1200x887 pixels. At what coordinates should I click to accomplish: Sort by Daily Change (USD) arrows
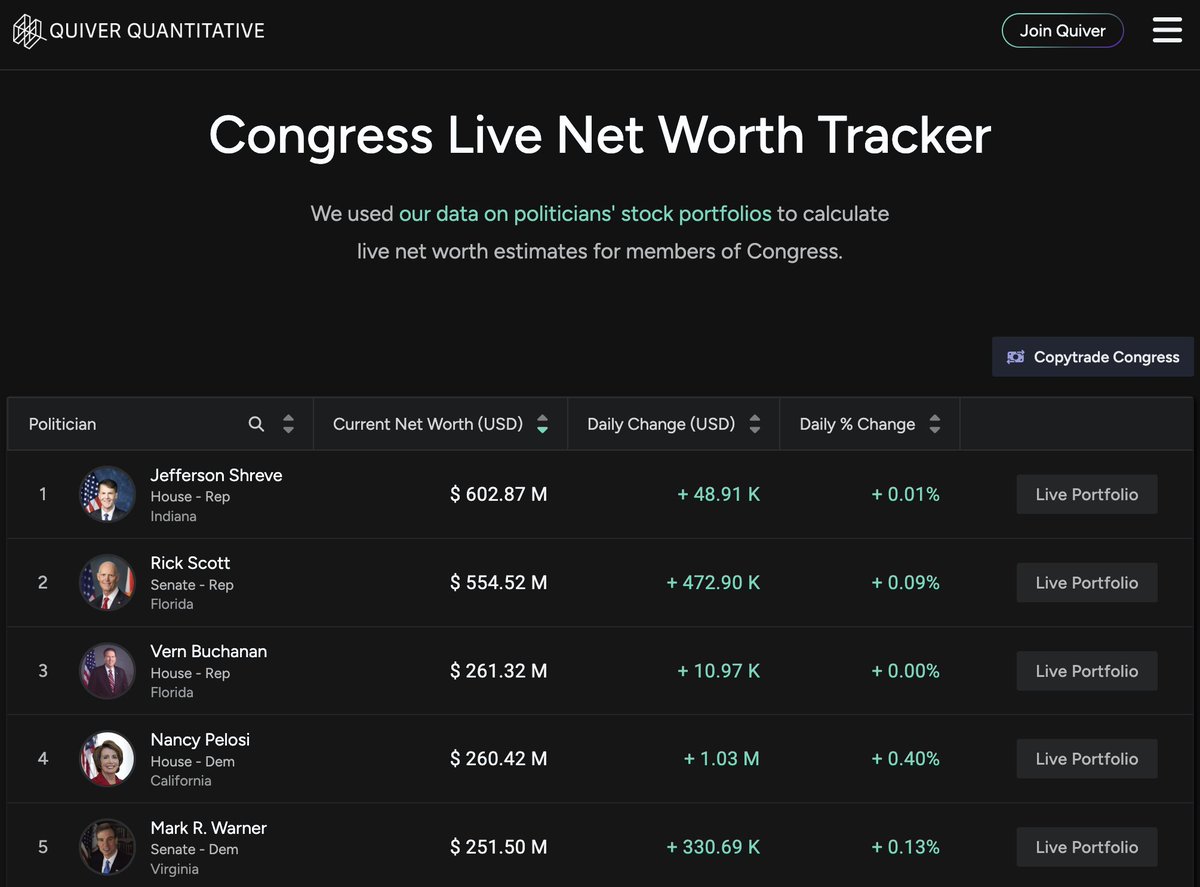tap(755, 424)
